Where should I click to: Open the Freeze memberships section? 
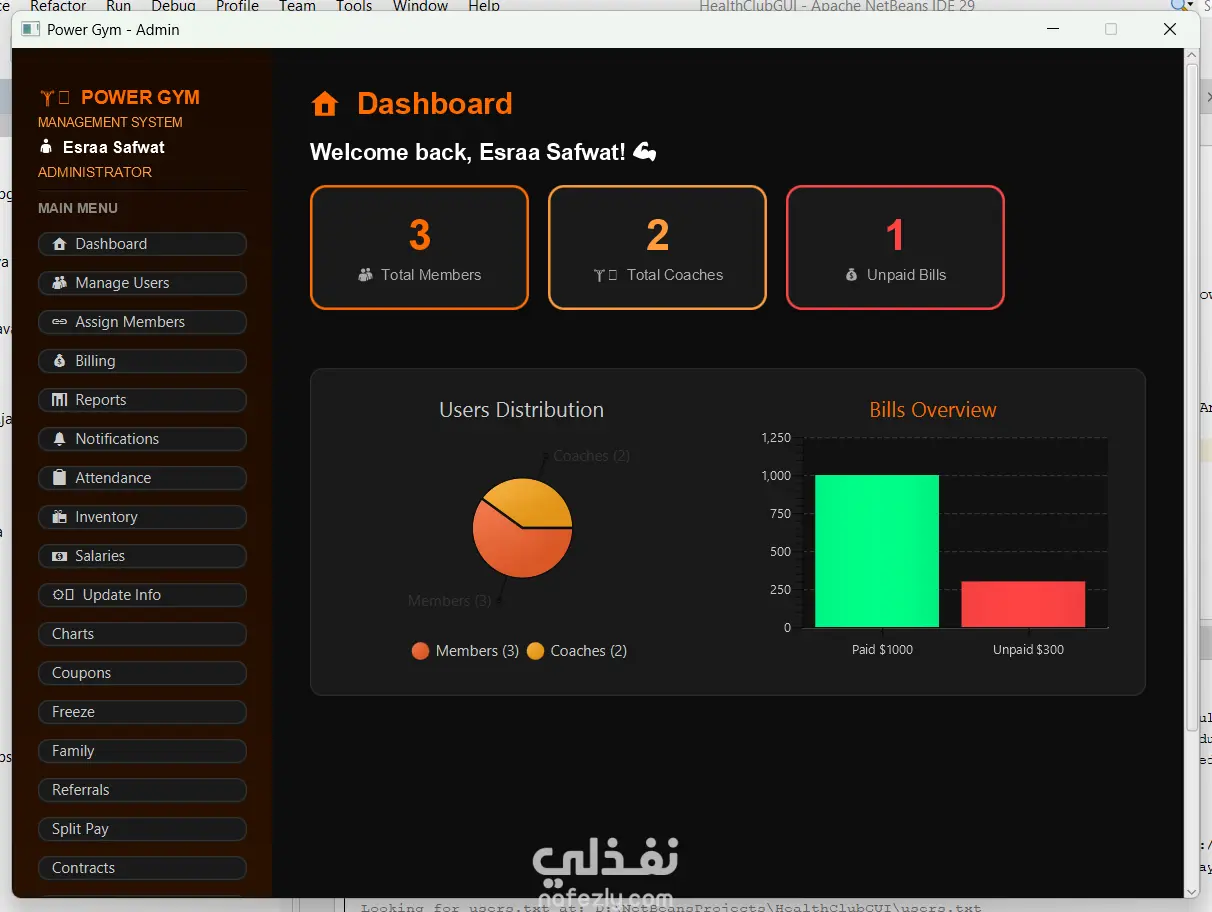(x=142, y=712)
